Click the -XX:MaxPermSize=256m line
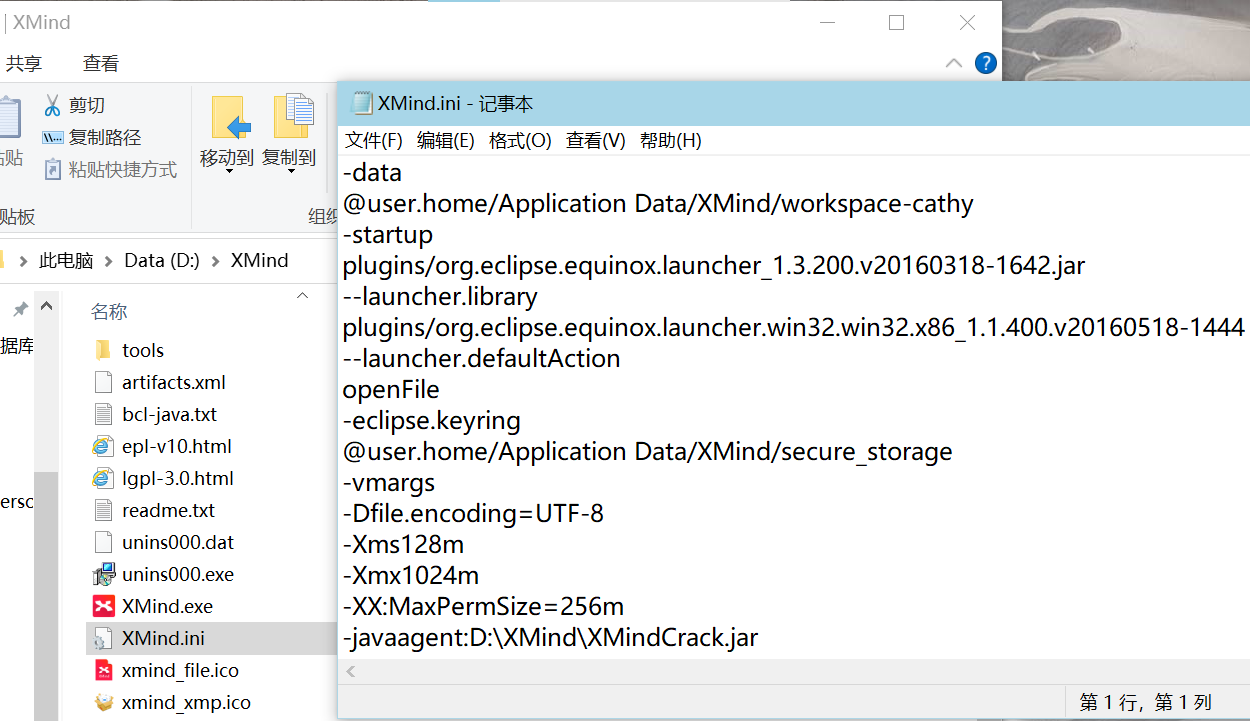 pos(484,606)
